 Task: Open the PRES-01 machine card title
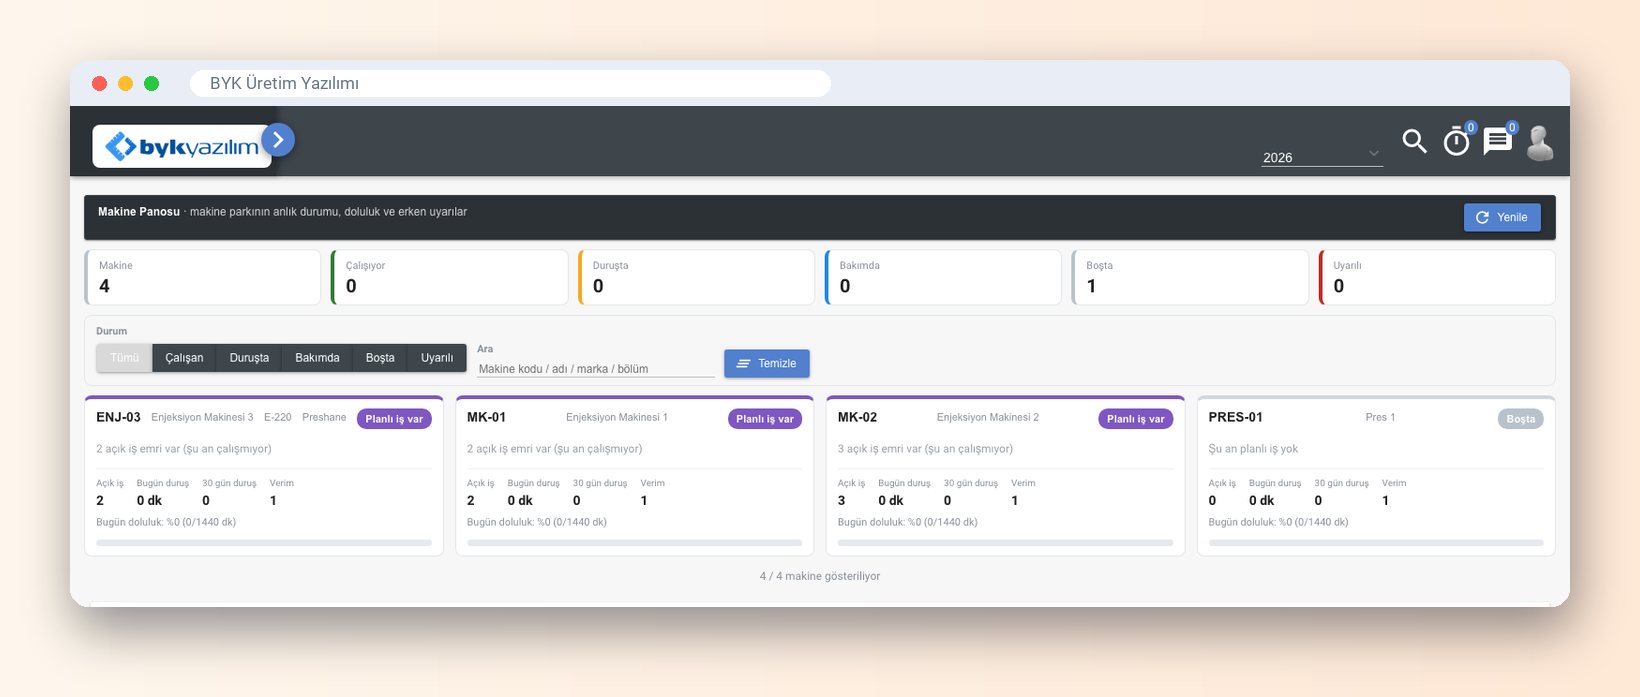click(1235, 417)
